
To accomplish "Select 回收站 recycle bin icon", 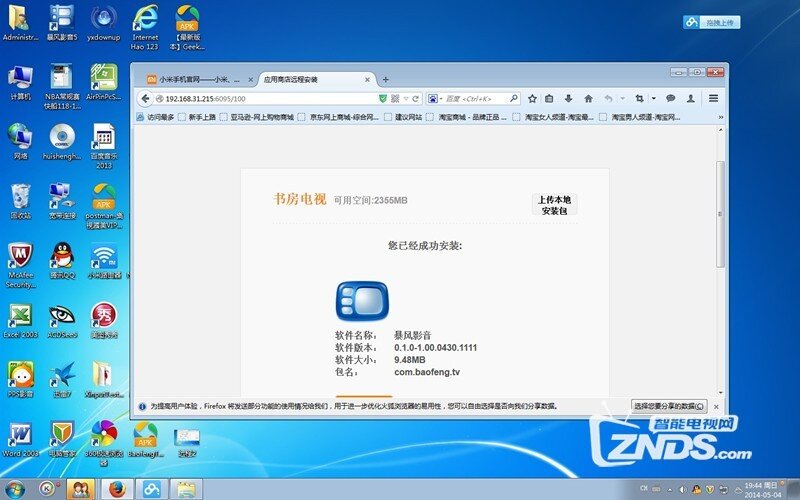I will (x=20, y=201).
